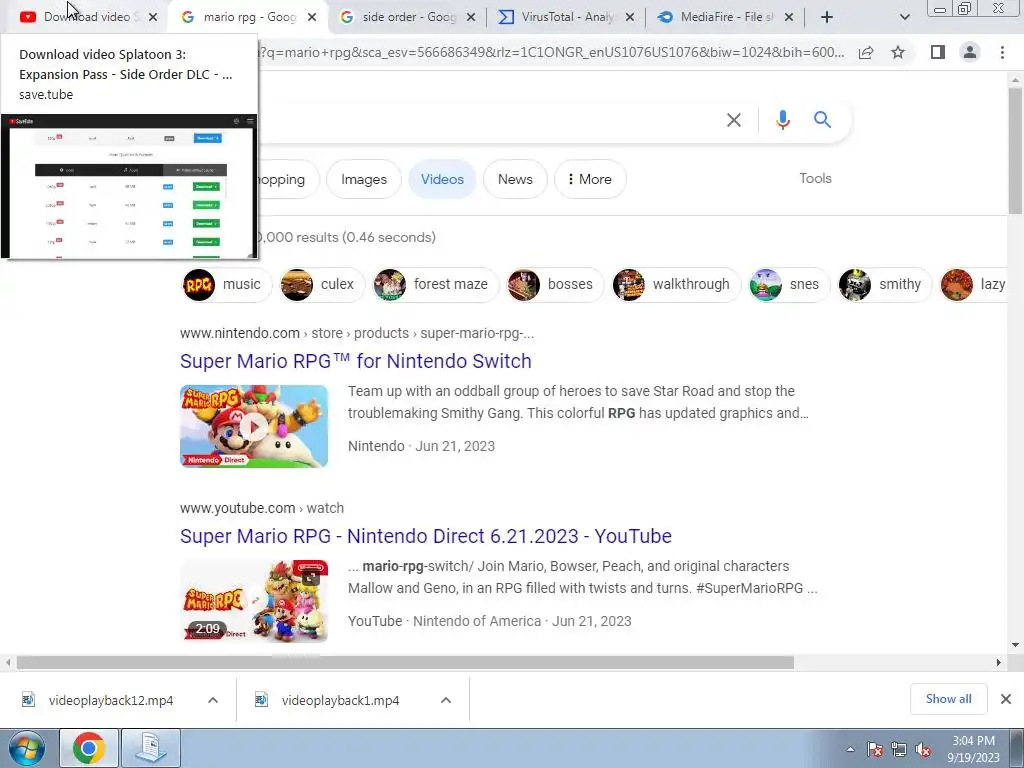Select the News filter

[515, 179]
